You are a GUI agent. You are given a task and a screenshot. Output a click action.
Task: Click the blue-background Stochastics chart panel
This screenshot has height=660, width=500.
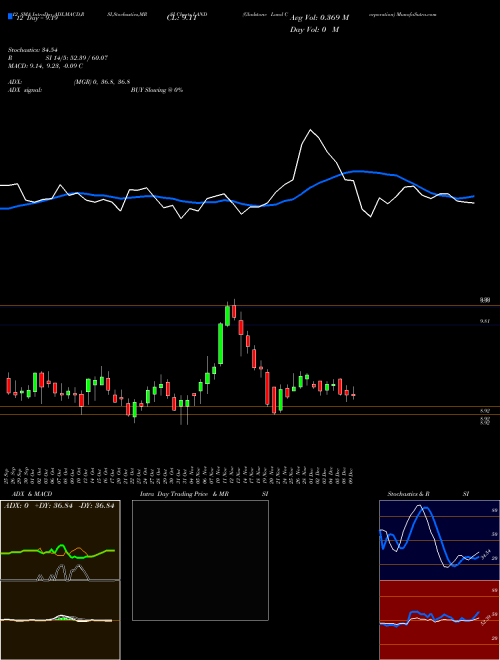pyautogui.click(x=439, y=540)
